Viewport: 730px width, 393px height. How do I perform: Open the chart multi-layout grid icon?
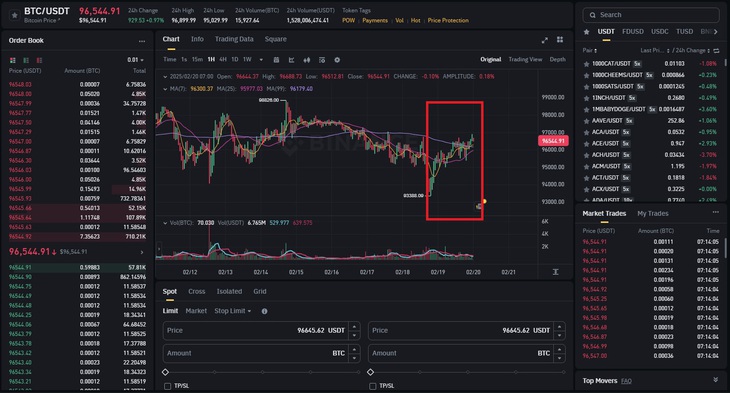560,40
